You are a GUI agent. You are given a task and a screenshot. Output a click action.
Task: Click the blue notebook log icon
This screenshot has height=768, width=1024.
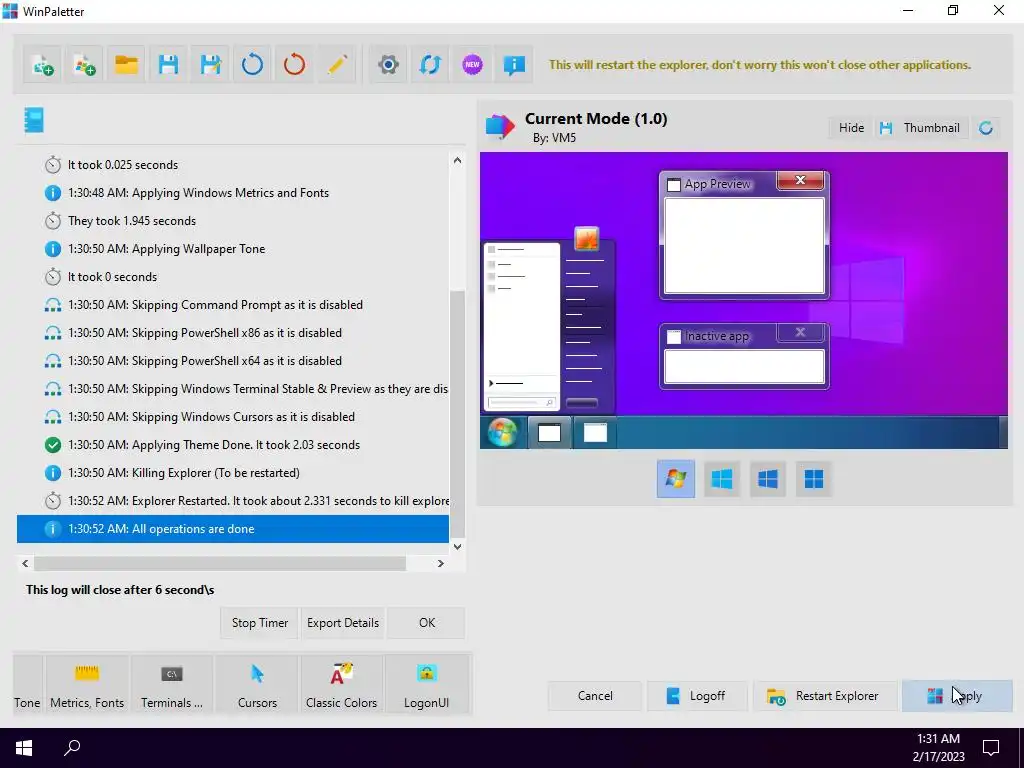(34, 120)
